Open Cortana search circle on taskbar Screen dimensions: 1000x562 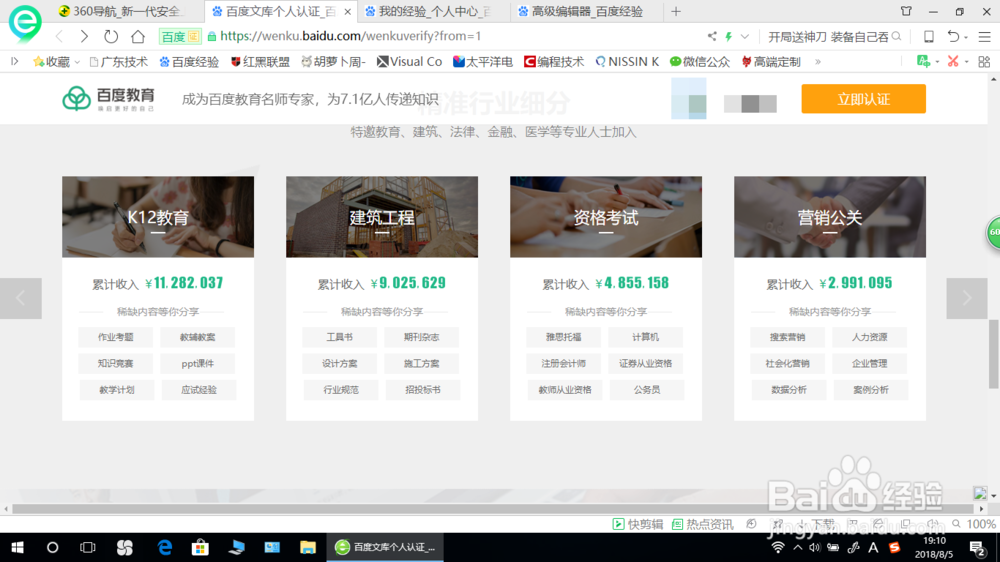click(x=52, y=547)
